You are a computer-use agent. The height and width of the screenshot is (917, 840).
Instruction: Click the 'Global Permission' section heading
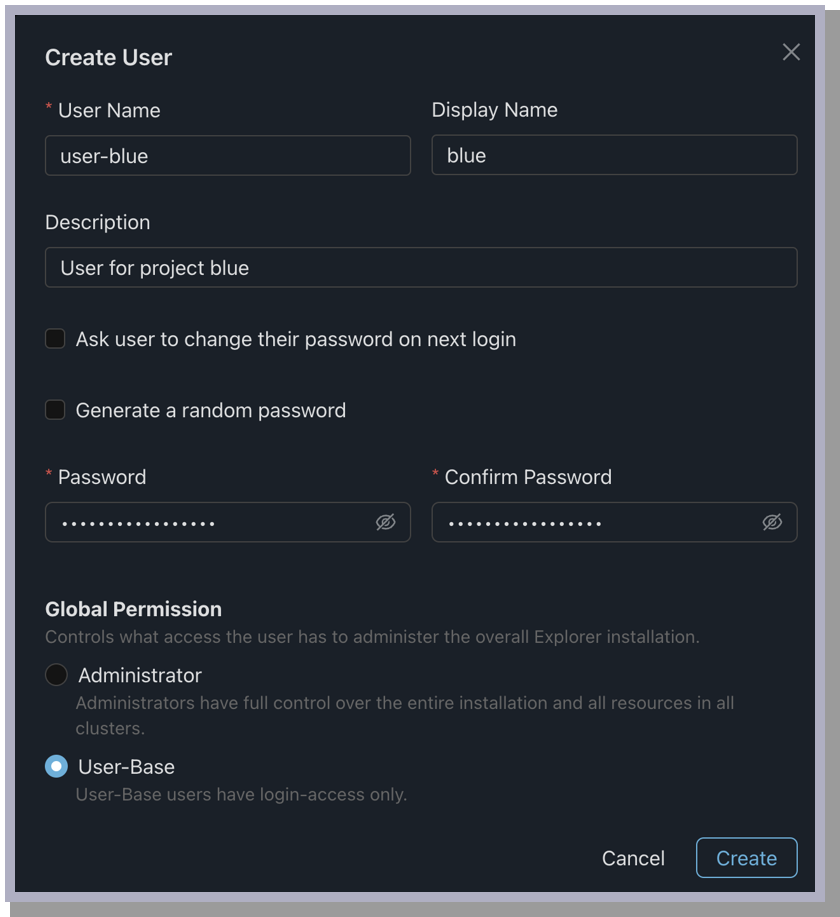click(133, 609)
